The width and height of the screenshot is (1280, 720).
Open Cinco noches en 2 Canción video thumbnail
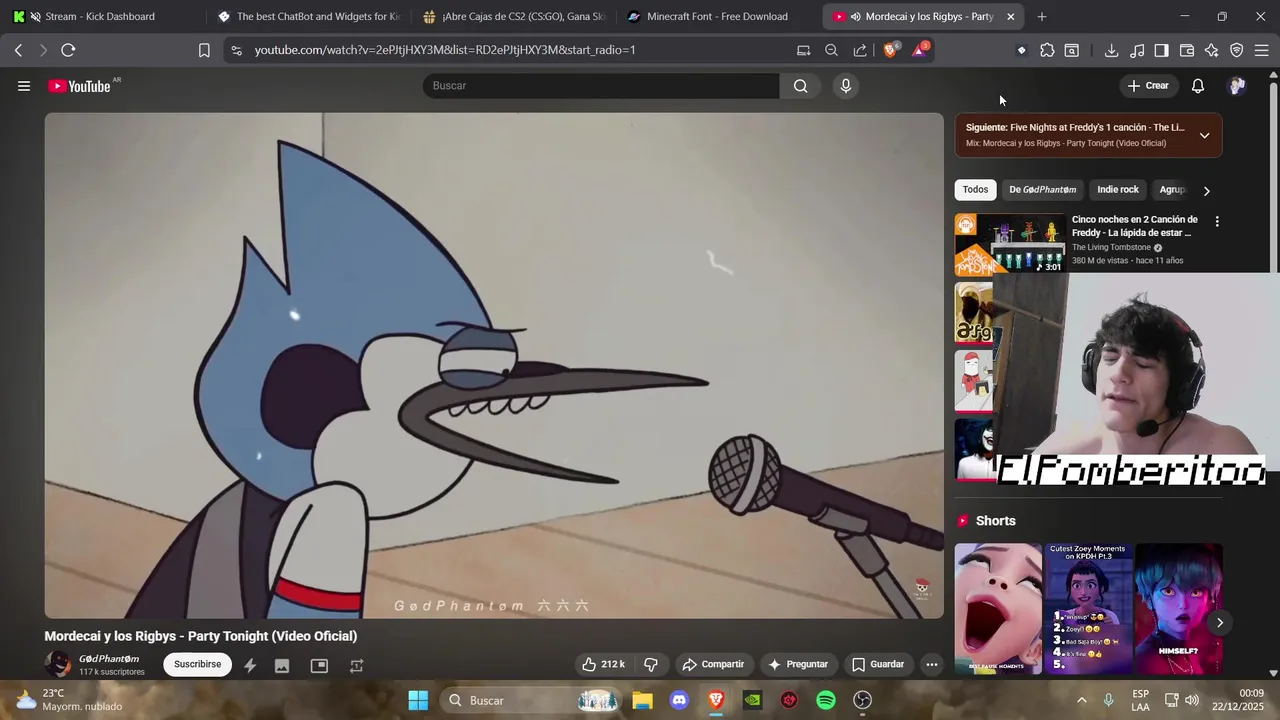coord(1009,243)
